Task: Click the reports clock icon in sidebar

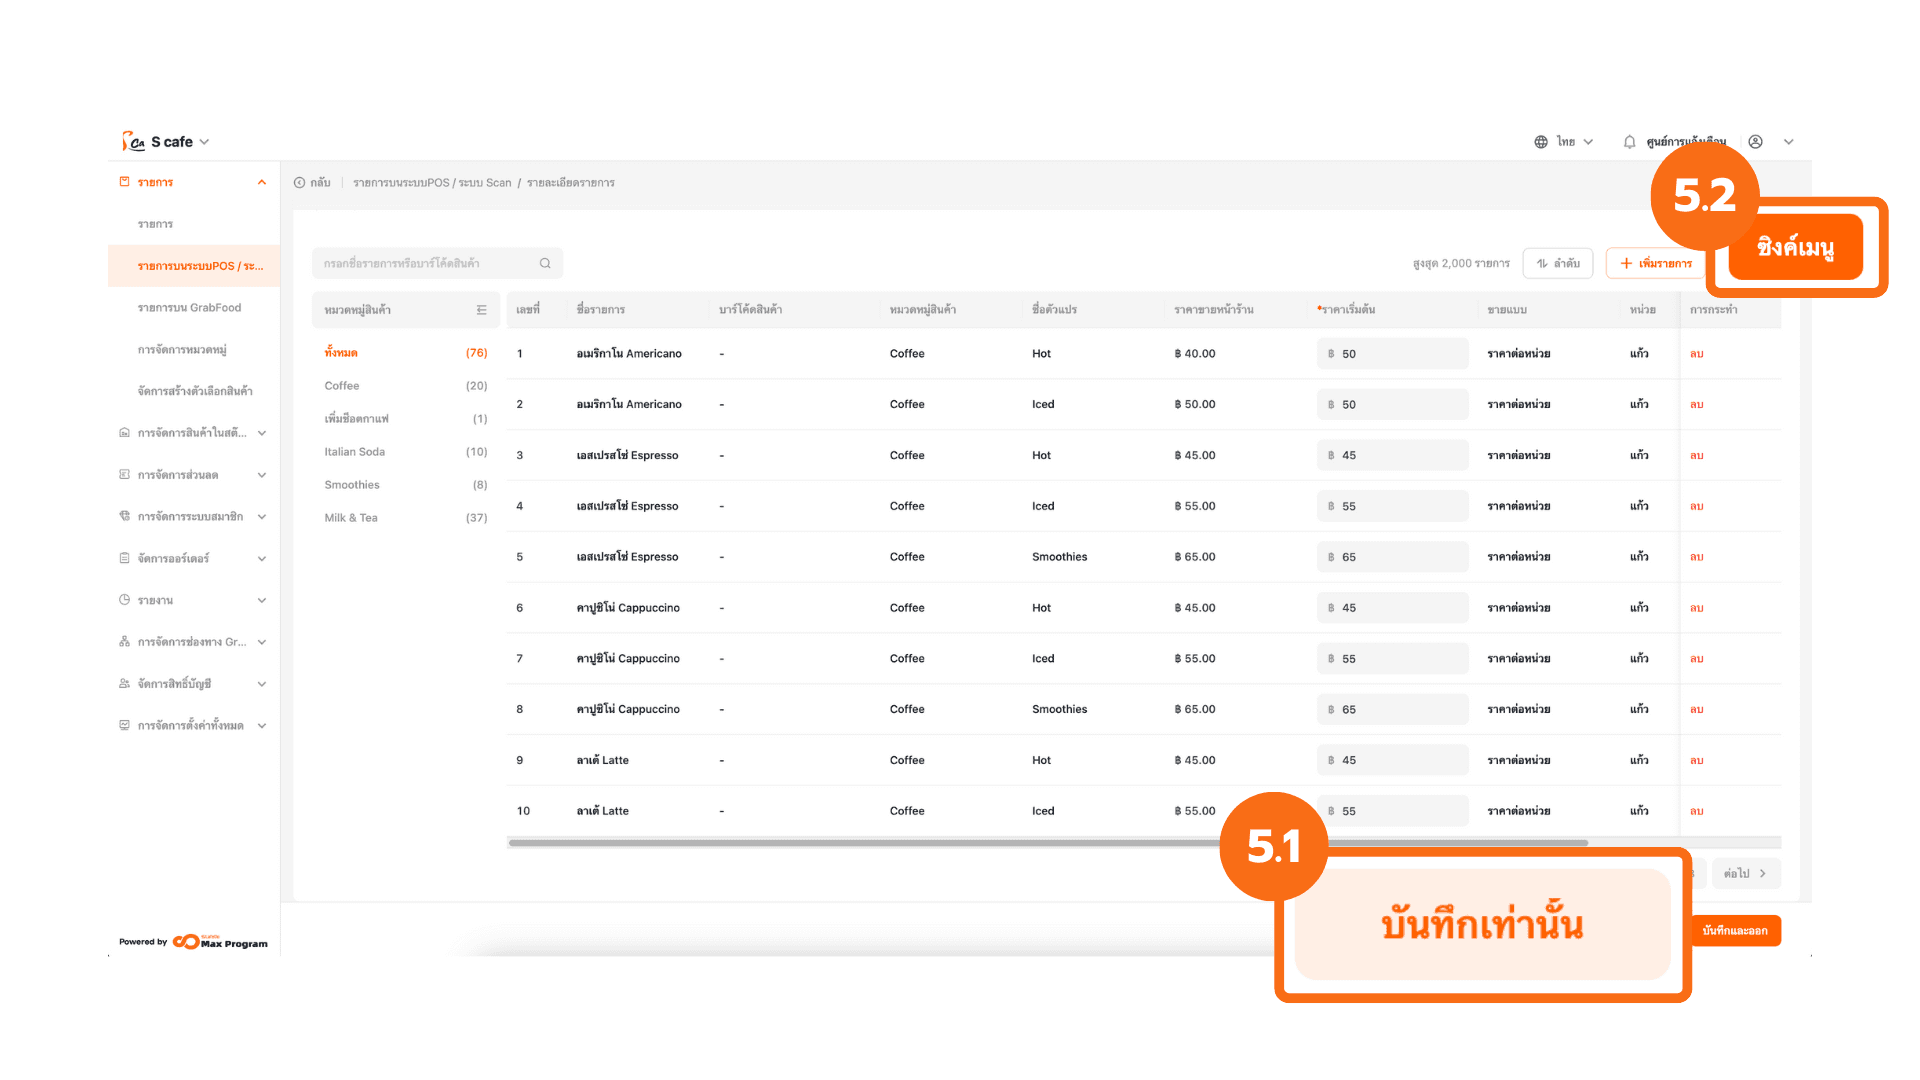Action: pos(125,600)
